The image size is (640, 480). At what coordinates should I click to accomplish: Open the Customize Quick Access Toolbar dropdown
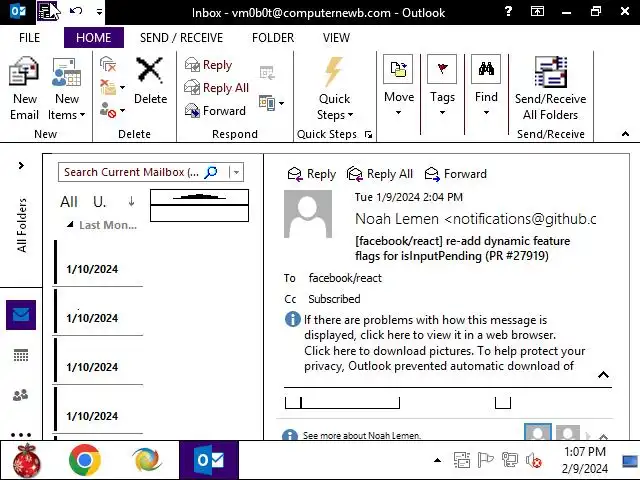(99, 12)
